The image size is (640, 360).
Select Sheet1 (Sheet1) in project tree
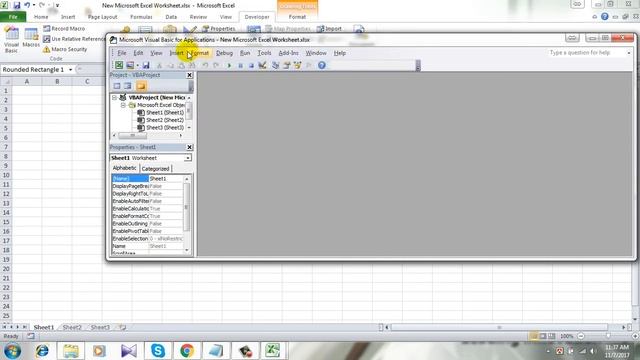coord(165,113)
